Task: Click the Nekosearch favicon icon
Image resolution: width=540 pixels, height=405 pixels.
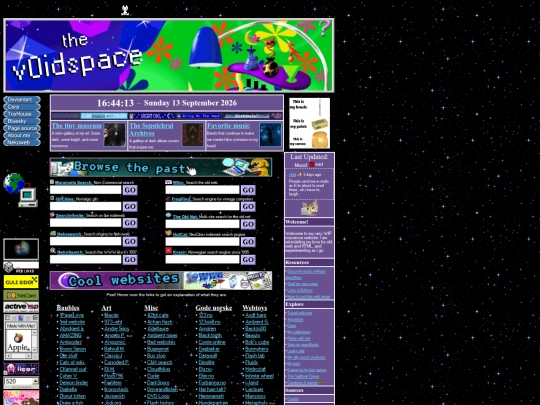Action: click(x=53, y=233)
